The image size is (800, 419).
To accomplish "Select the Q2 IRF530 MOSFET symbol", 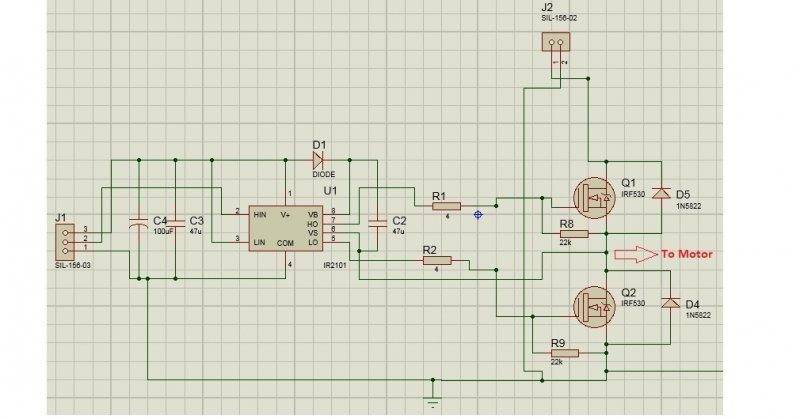I will pyautogui.click(x=594, y=306).
